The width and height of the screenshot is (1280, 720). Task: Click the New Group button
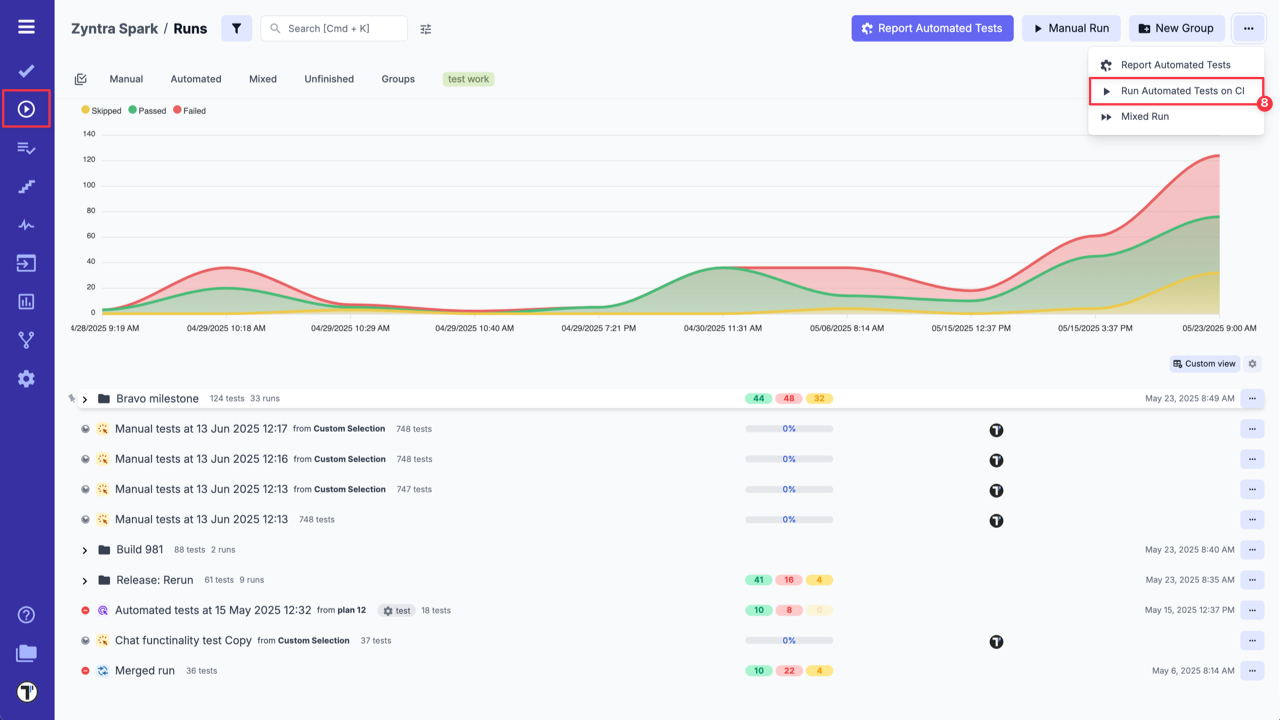[1176, 28]
